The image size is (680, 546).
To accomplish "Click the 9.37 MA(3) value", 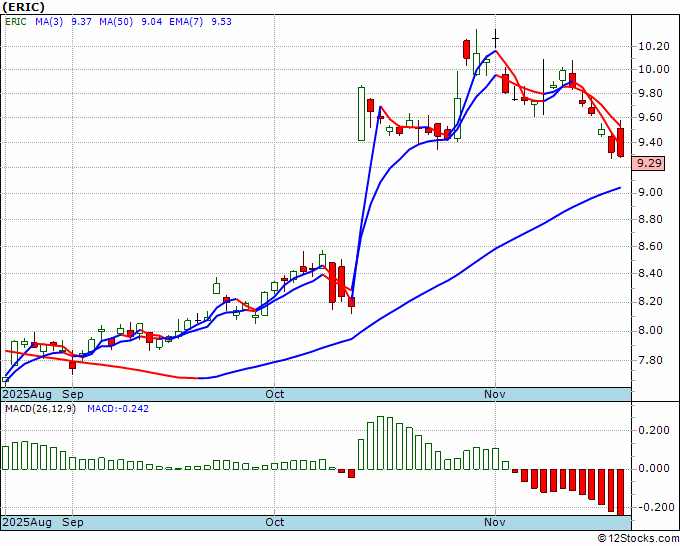I will point(82,22).
